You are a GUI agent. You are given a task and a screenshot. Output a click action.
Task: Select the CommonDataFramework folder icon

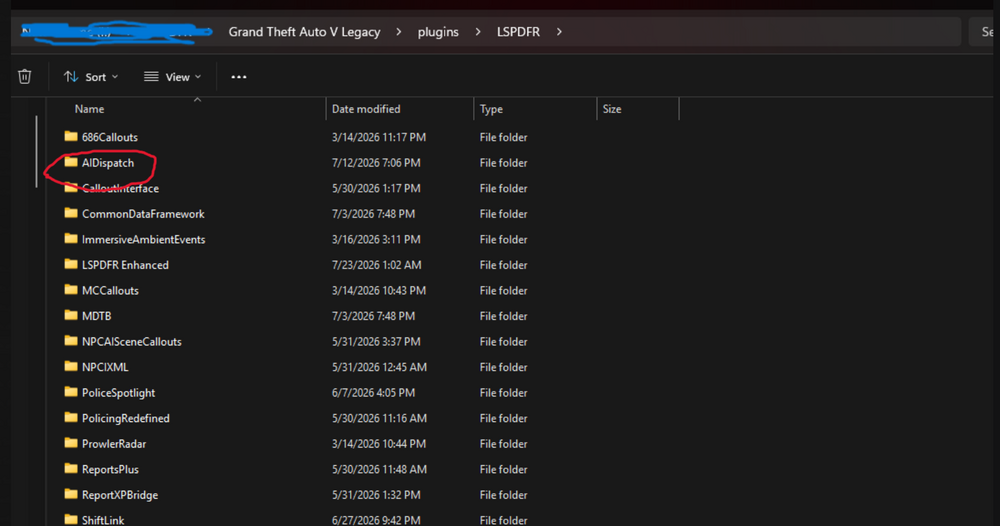(71, 213)
